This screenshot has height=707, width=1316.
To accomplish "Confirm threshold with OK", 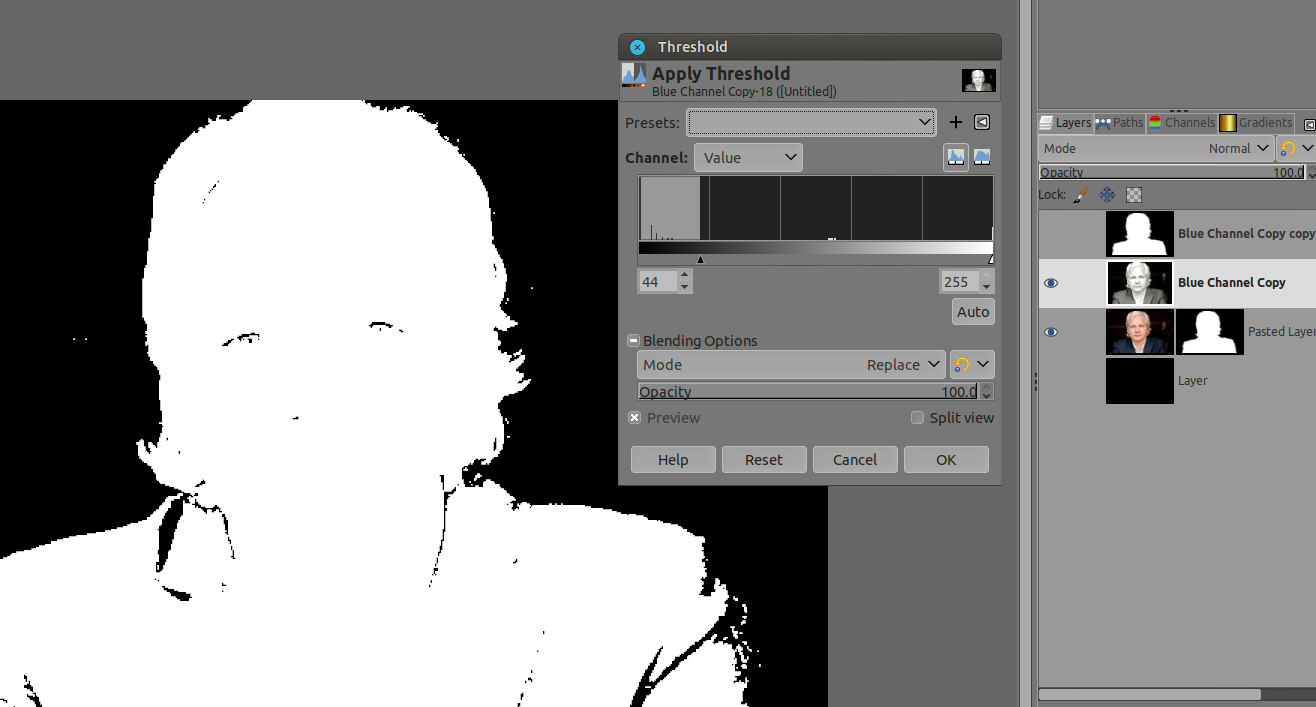I will click(946, 460).
